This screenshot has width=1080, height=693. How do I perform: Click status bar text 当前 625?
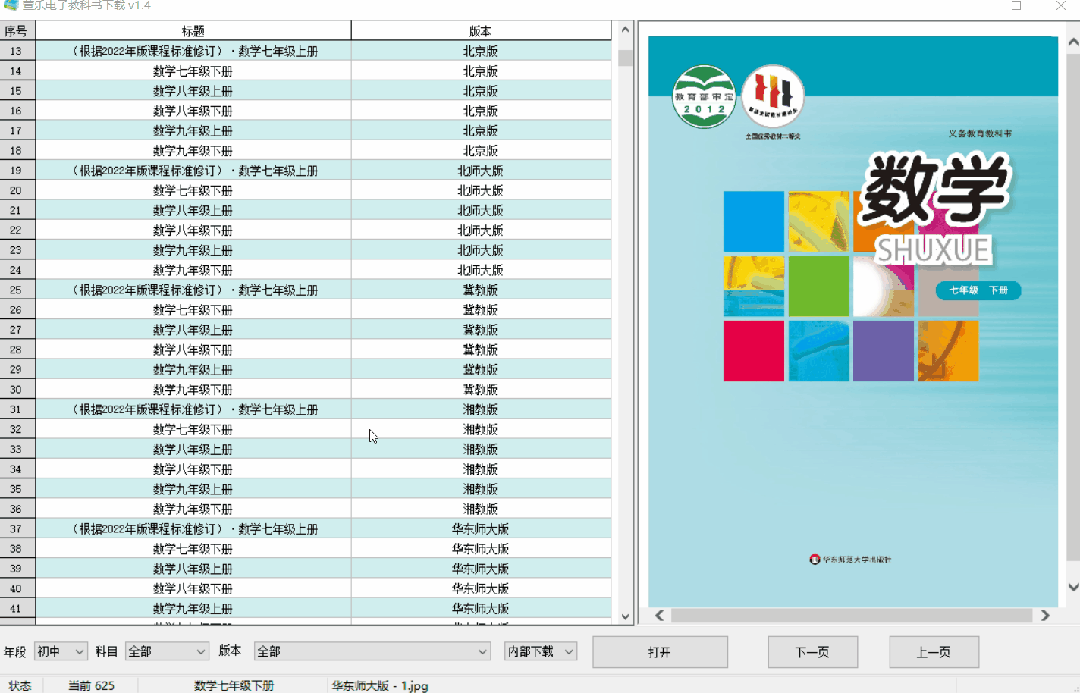(x=92, y=685)
